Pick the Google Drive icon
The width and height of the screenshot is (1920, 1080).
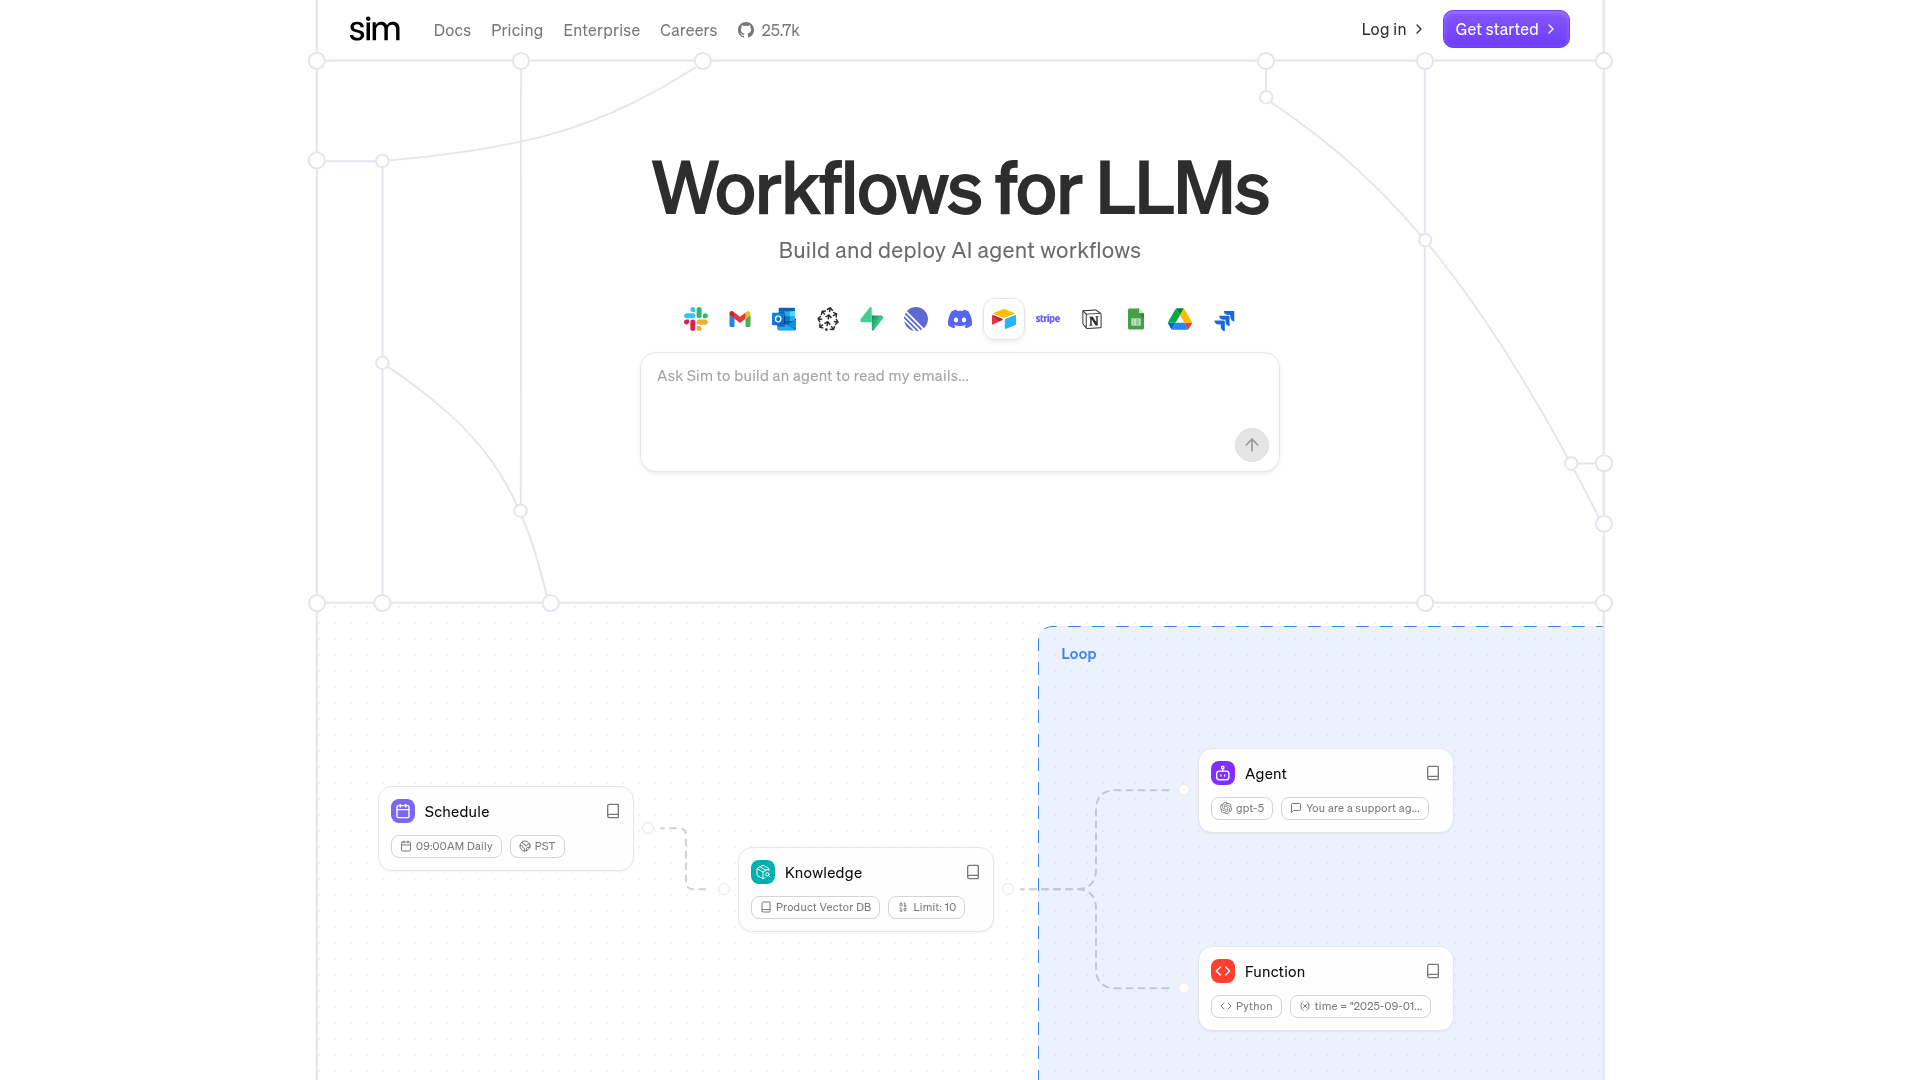[1180, 319]
